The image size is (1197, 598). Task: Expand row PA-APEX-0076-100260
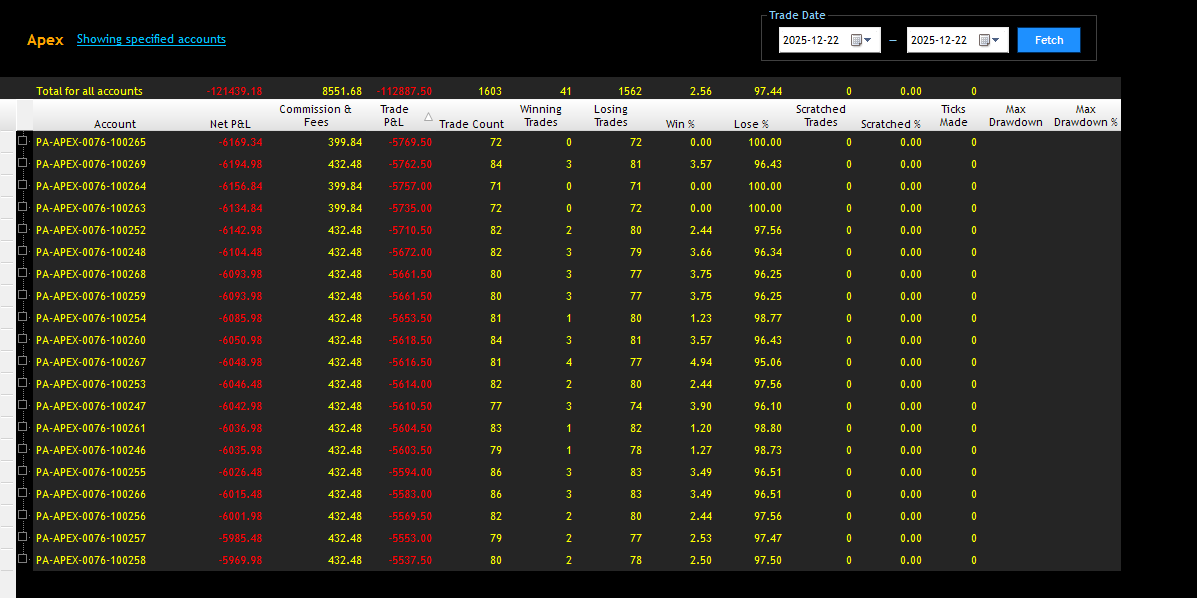click(23, 340)
